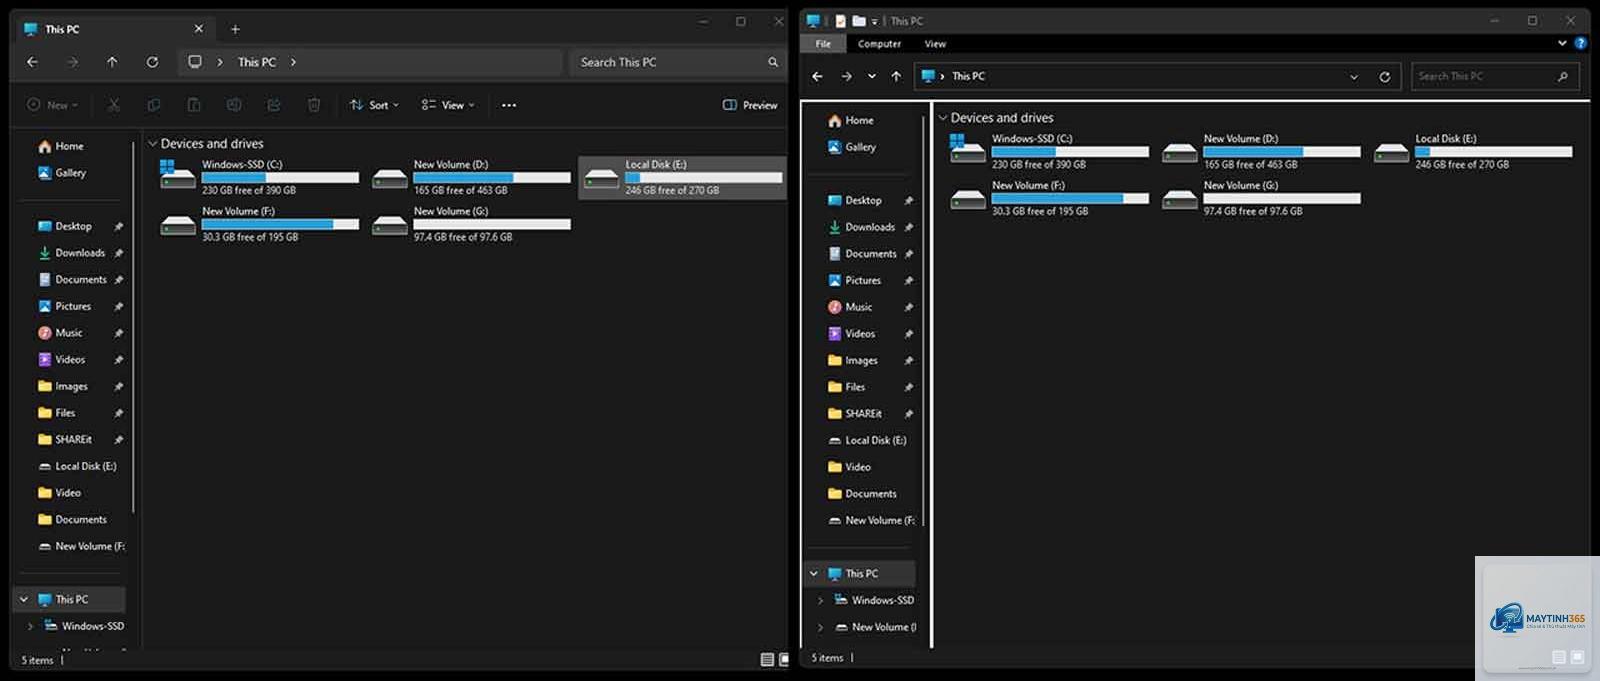
Task: Open Pictures in right window sidebar
Action: pyautogui.click(x=855, y=280)
